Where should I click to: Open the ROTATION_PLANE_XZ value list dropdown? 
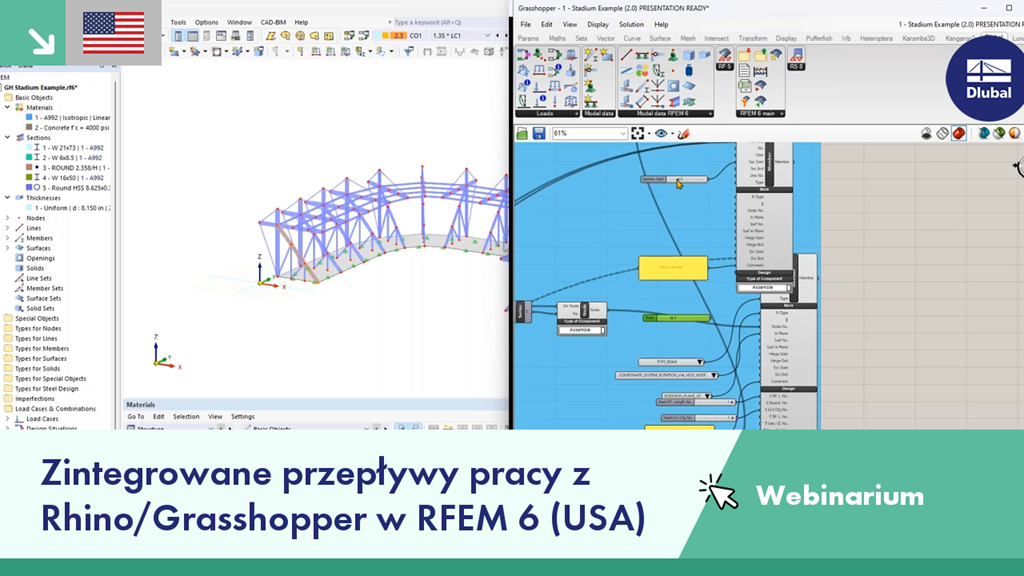pyautogui.click(x=707, y=396)
